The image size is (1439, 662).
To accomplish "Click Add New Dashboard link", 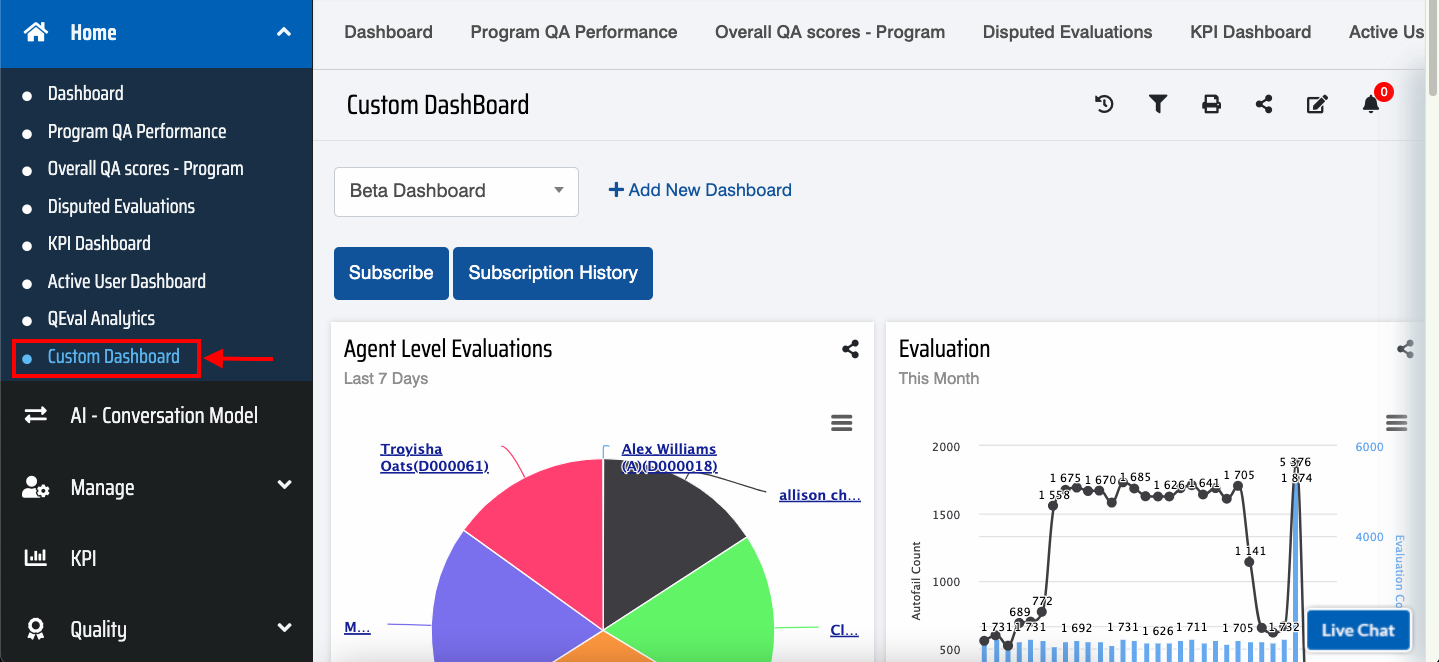I will [700, 190].
